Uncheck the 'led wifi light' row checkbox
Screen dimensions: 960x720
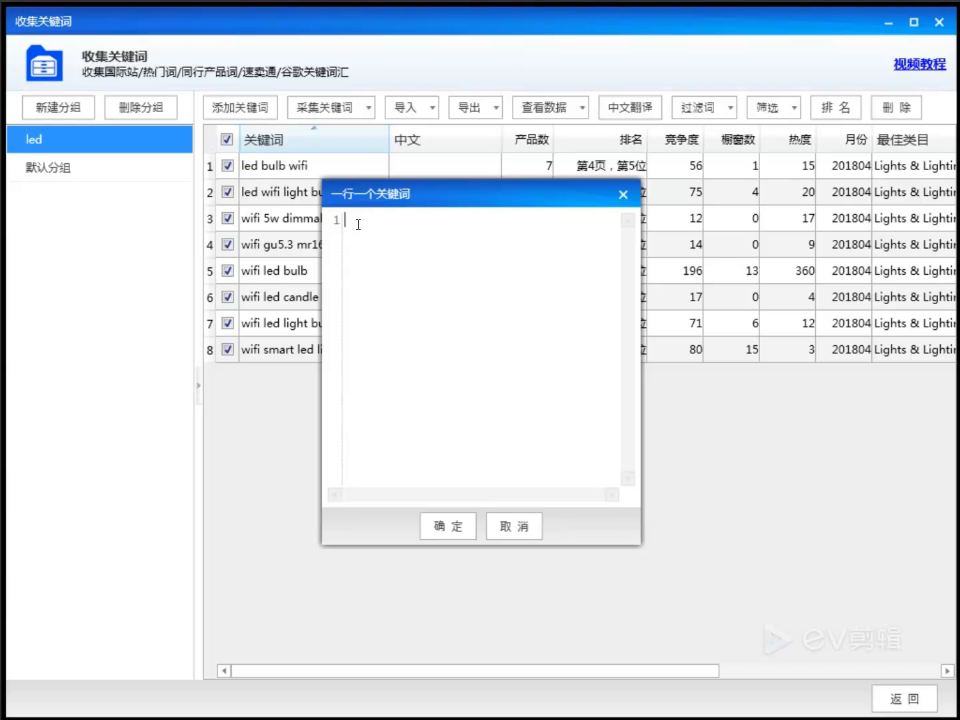click(228, 192)
